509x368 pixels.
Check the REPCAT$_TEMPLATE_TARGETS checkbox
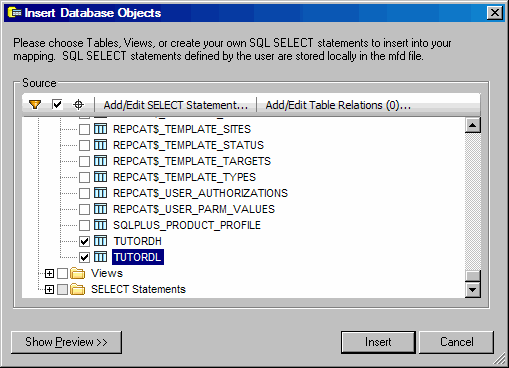coord(84,161)
